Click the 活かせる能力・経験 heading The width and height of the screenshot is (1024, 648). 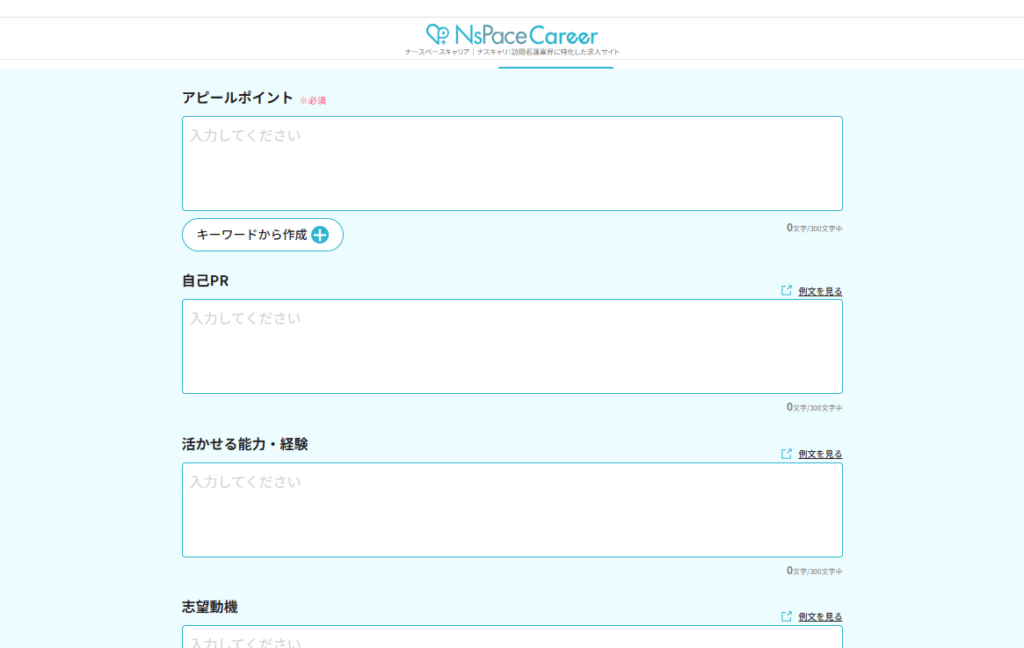click(245, 444)
